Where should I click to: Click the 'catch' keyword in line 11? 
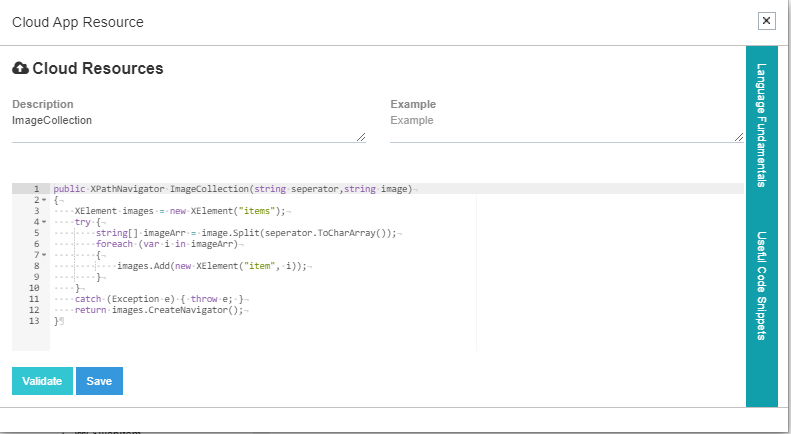tap(88, 299)
